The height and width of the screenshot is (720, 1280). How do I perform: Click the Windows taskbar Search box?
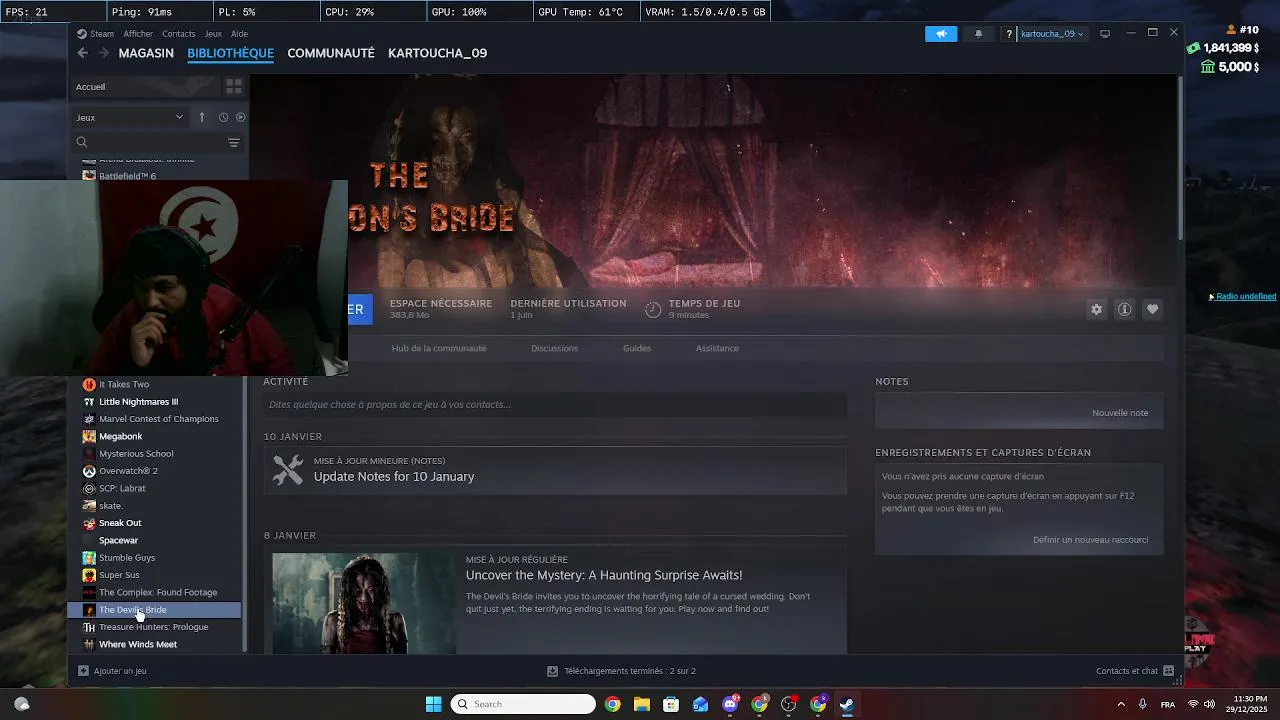pyautogui.click(x=523, y=704)
